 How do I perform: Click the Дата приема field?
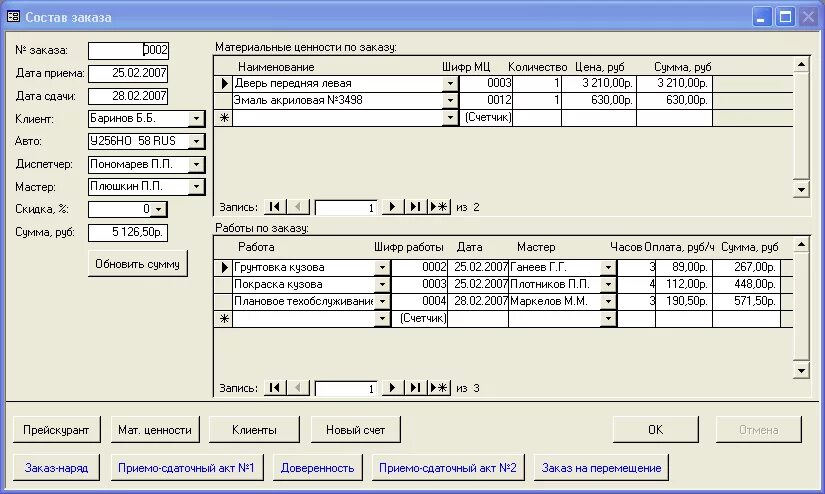128,73
